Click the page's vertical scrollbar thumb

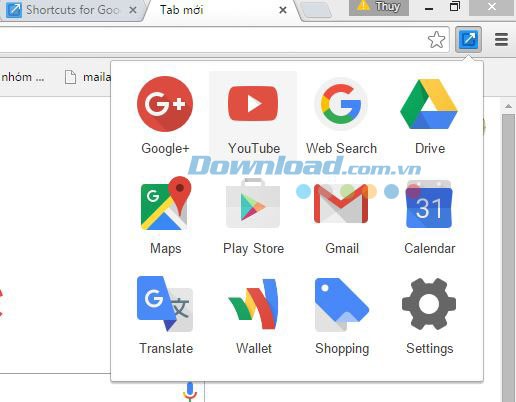[x=509, y=257]
